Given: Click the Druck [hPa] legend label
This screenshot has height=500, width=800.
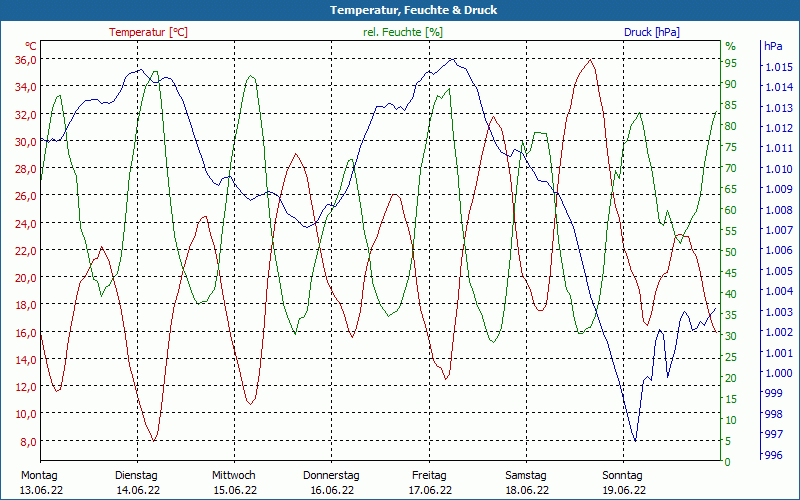Looking at the screenshot, I should coord(652,32).
